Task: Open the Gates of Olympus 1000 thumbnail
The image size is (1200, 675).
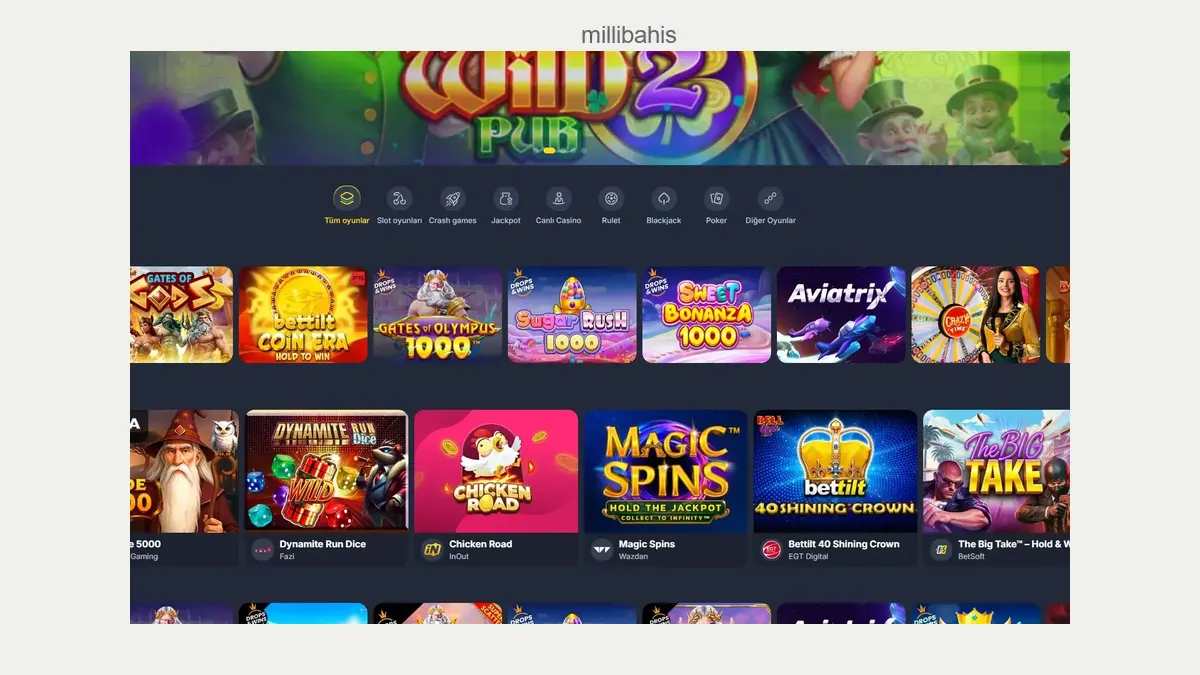Action: point(437,314)
